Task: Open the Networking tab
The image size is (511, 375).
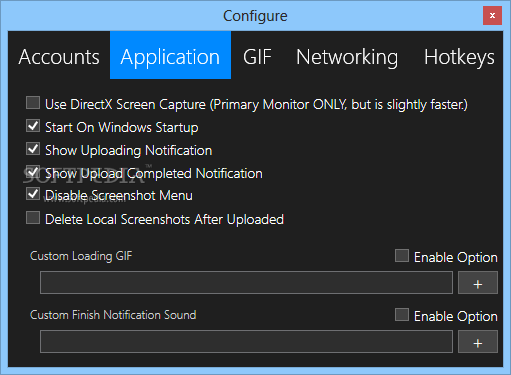Action: click(x=347, y=57)
